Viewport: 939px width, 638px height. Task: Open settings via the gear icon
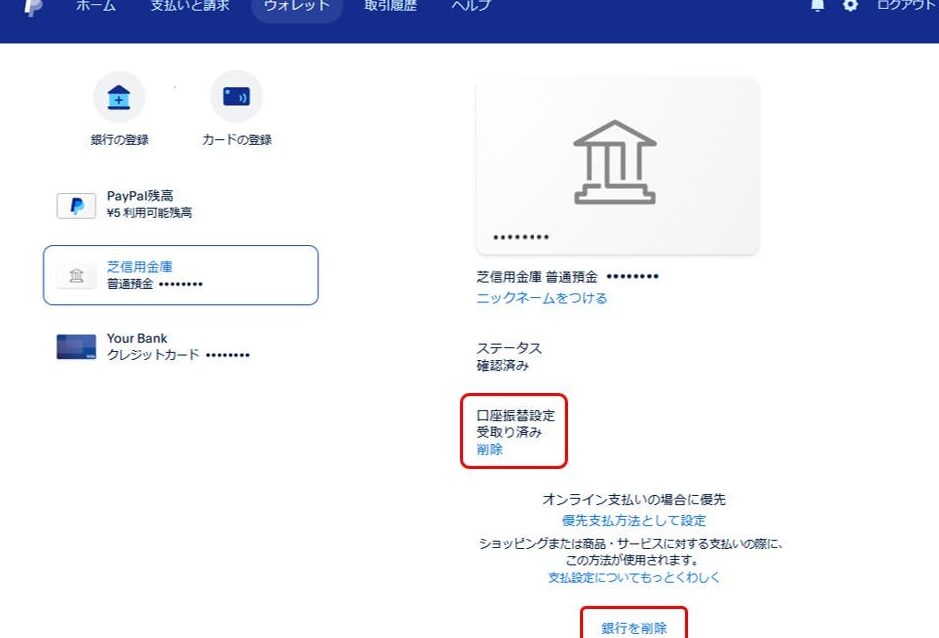(851, 6)
